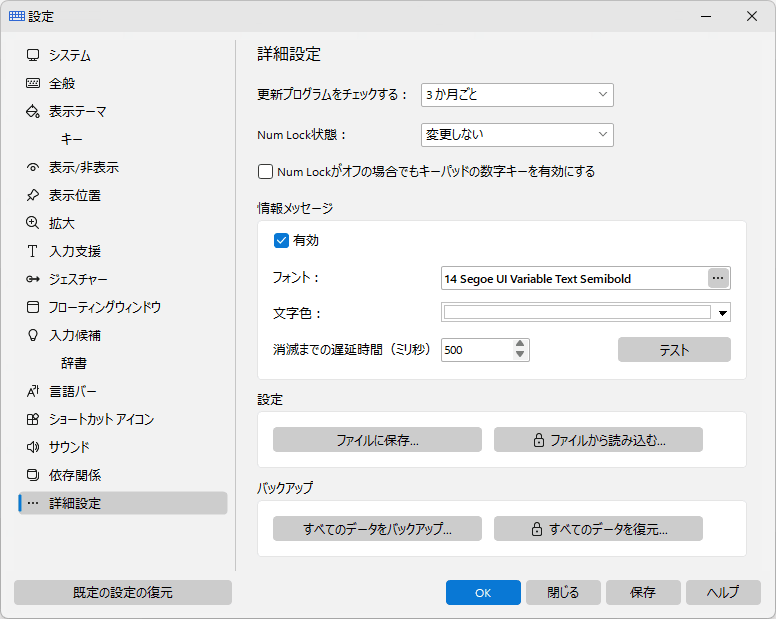Minimize the 設定 window
Viewport: 776px width, 619px height.
706,16
